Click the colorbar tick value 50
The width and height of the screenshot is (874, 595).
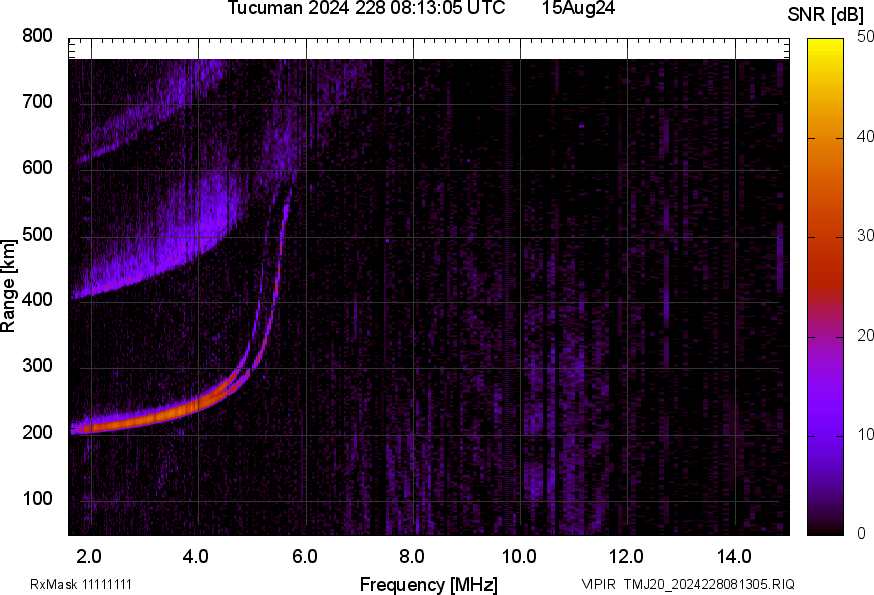coord(865,37)
